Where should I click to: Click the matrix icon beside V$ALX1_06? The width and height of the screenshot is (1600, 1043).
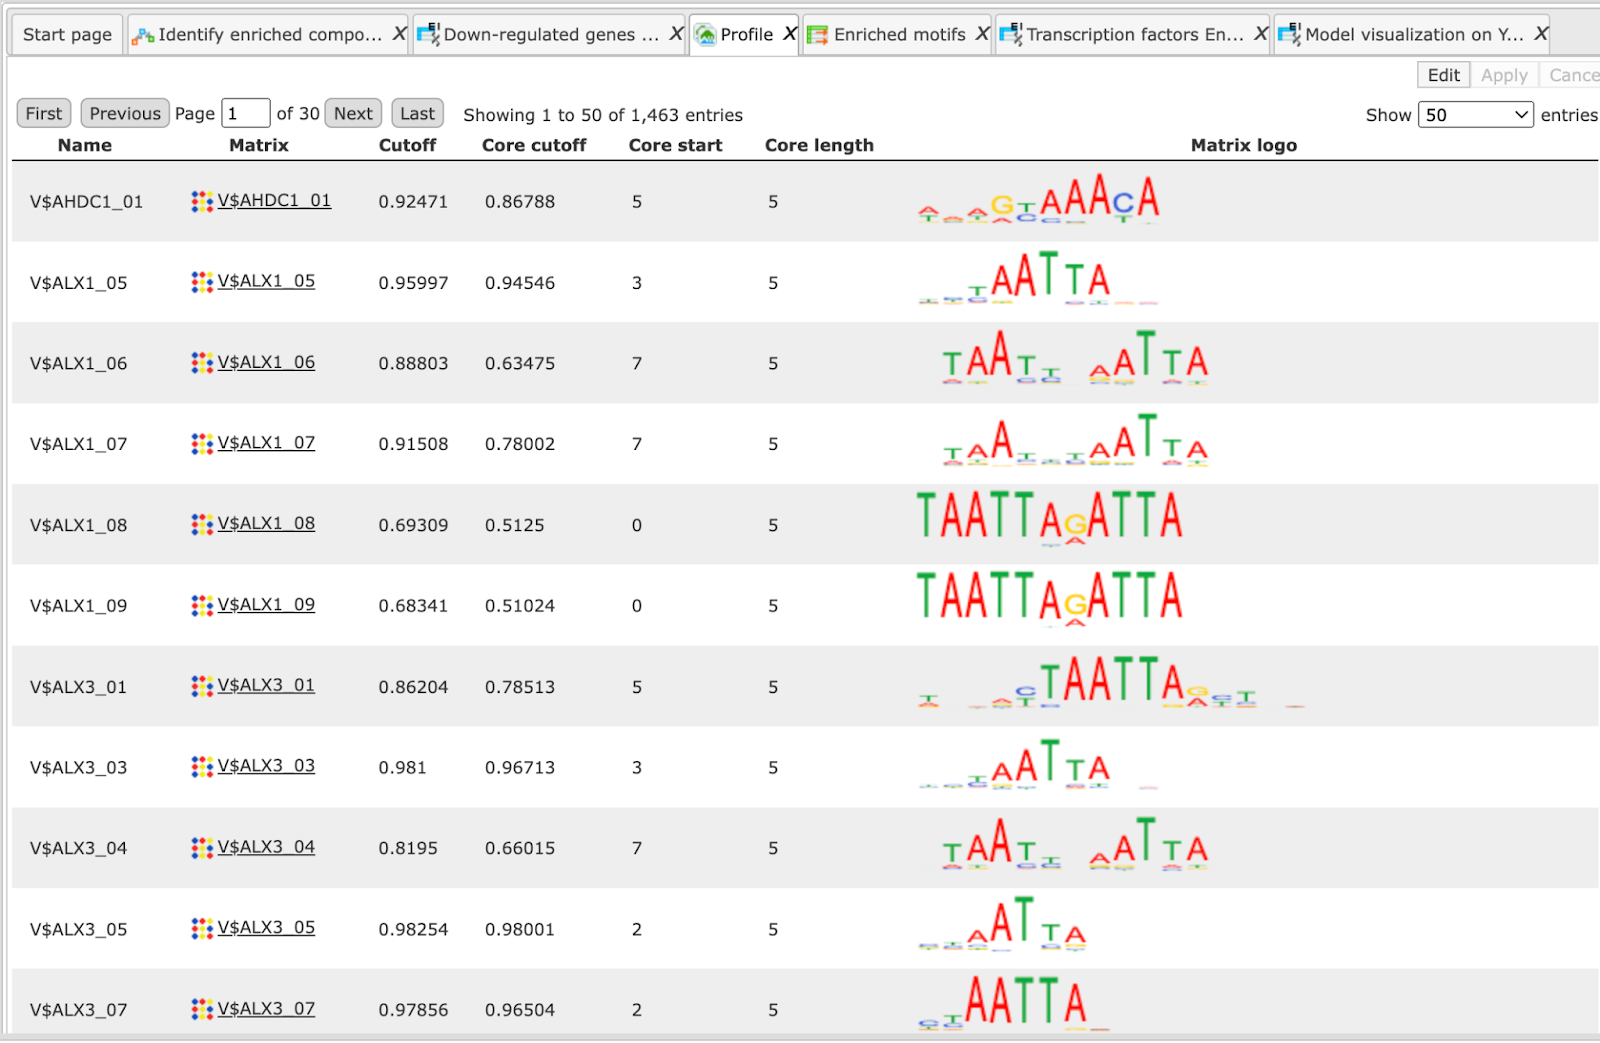pos(202,363)
